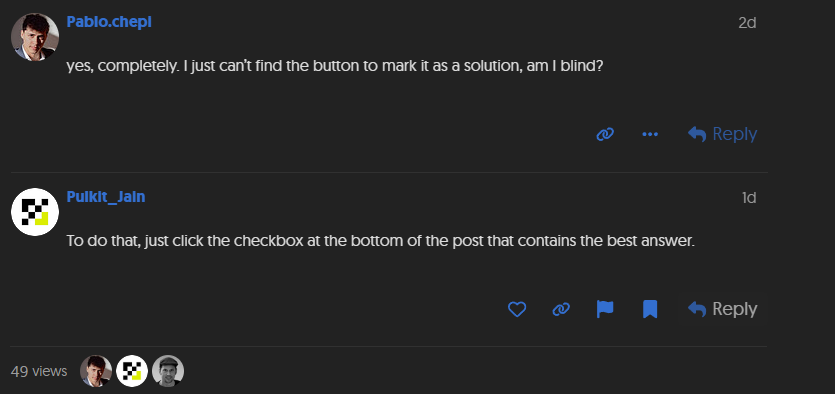Show more actions on Pablo.chepl's post
This screenshot has height=394, width=835.
pyautogui.click(x=650, y=134)
